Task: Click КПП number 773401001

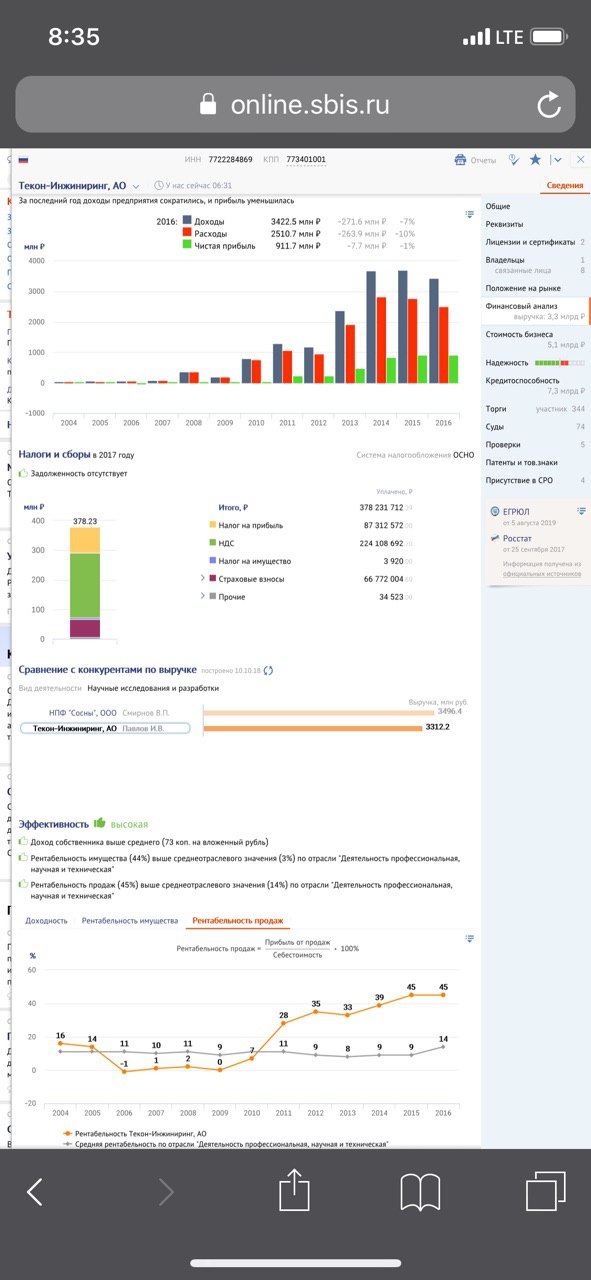Action: tap(306, 160)
